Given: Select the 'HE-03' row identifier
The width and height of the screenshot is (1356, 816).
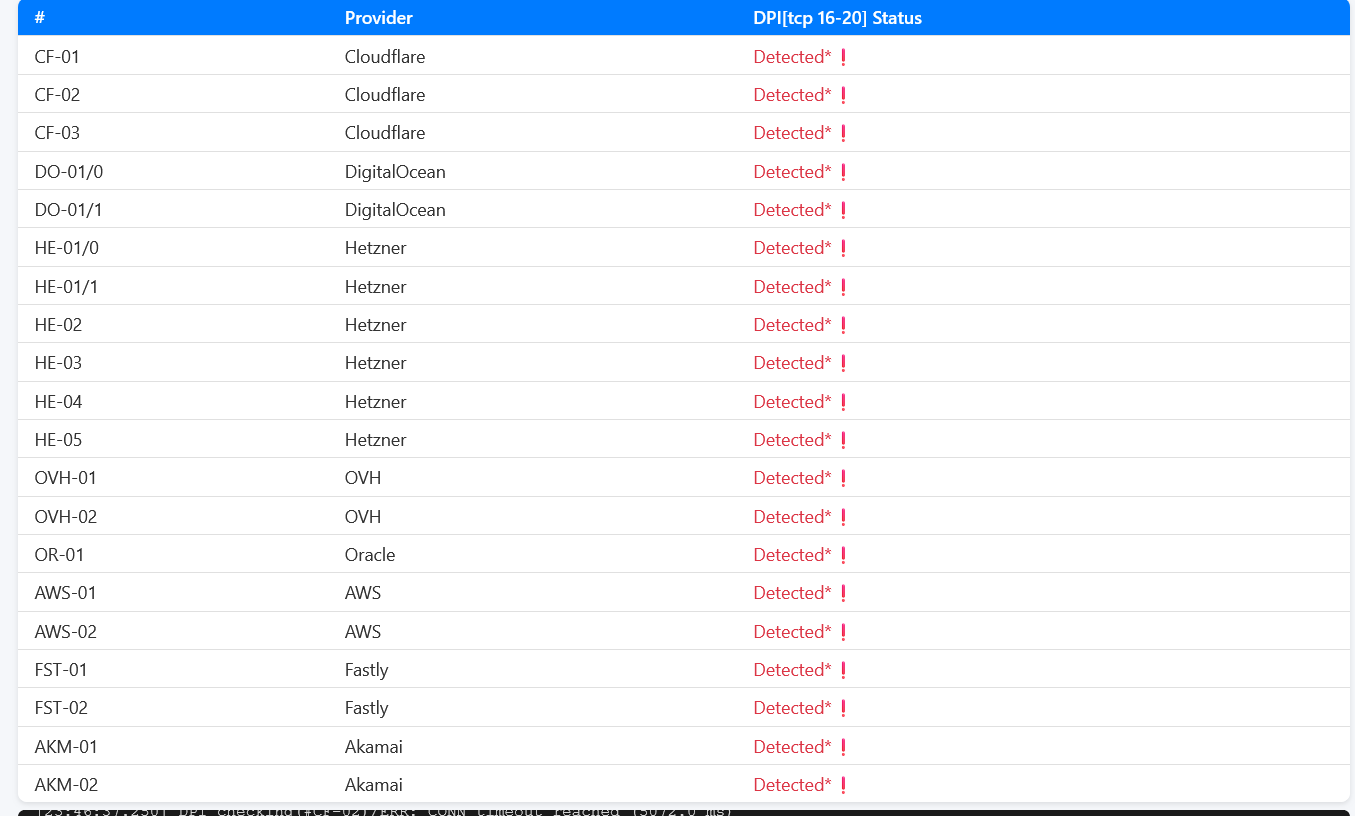Looking at the screenshot, I should pos(58,363).
